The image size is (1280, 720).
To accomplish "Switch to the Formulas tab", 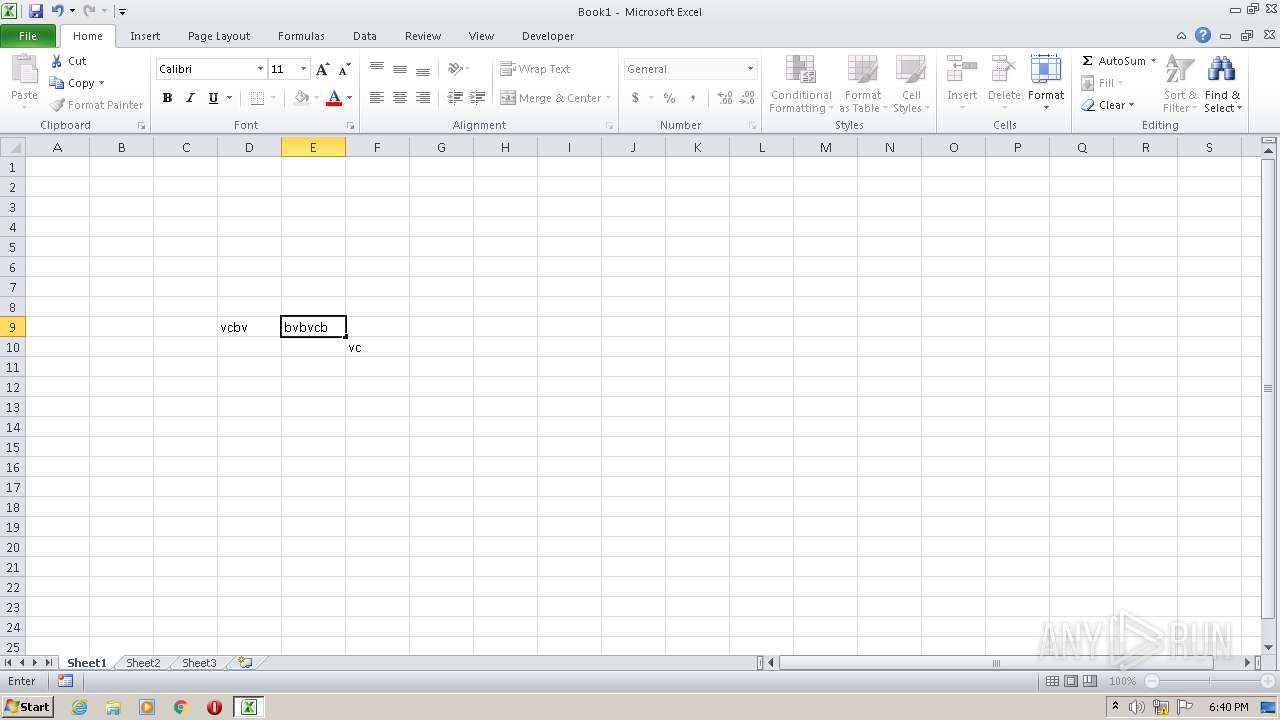I will [x=301, y=36].
